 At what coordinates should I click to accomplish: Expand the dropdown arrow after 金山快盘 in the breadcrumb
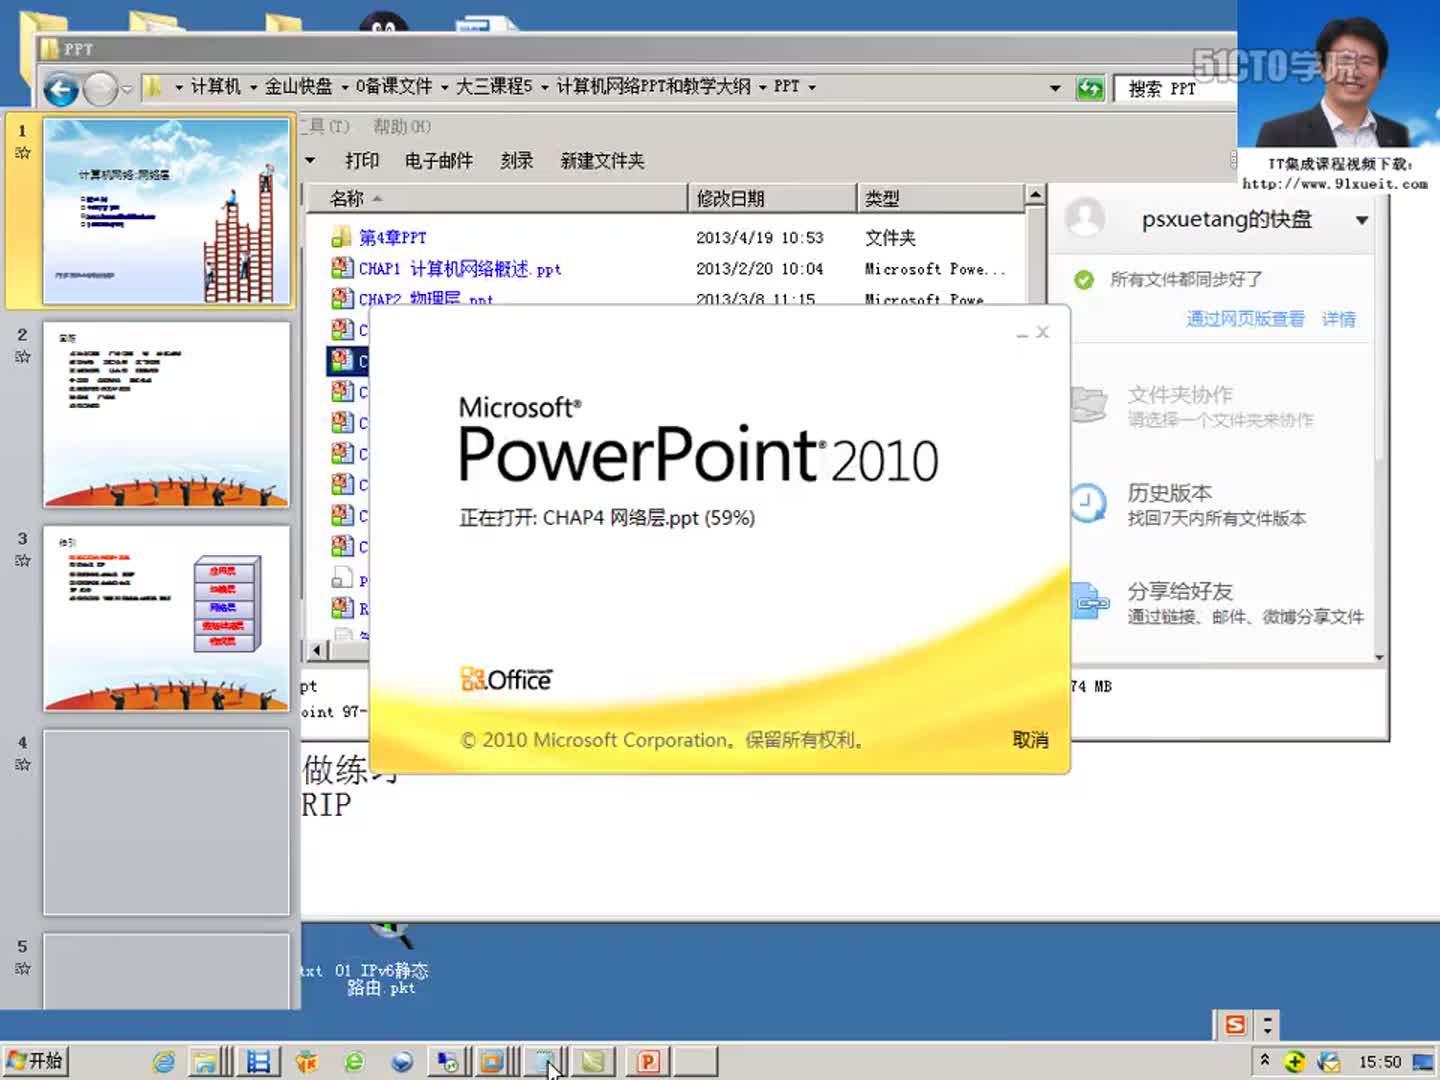tap(344, 88)
